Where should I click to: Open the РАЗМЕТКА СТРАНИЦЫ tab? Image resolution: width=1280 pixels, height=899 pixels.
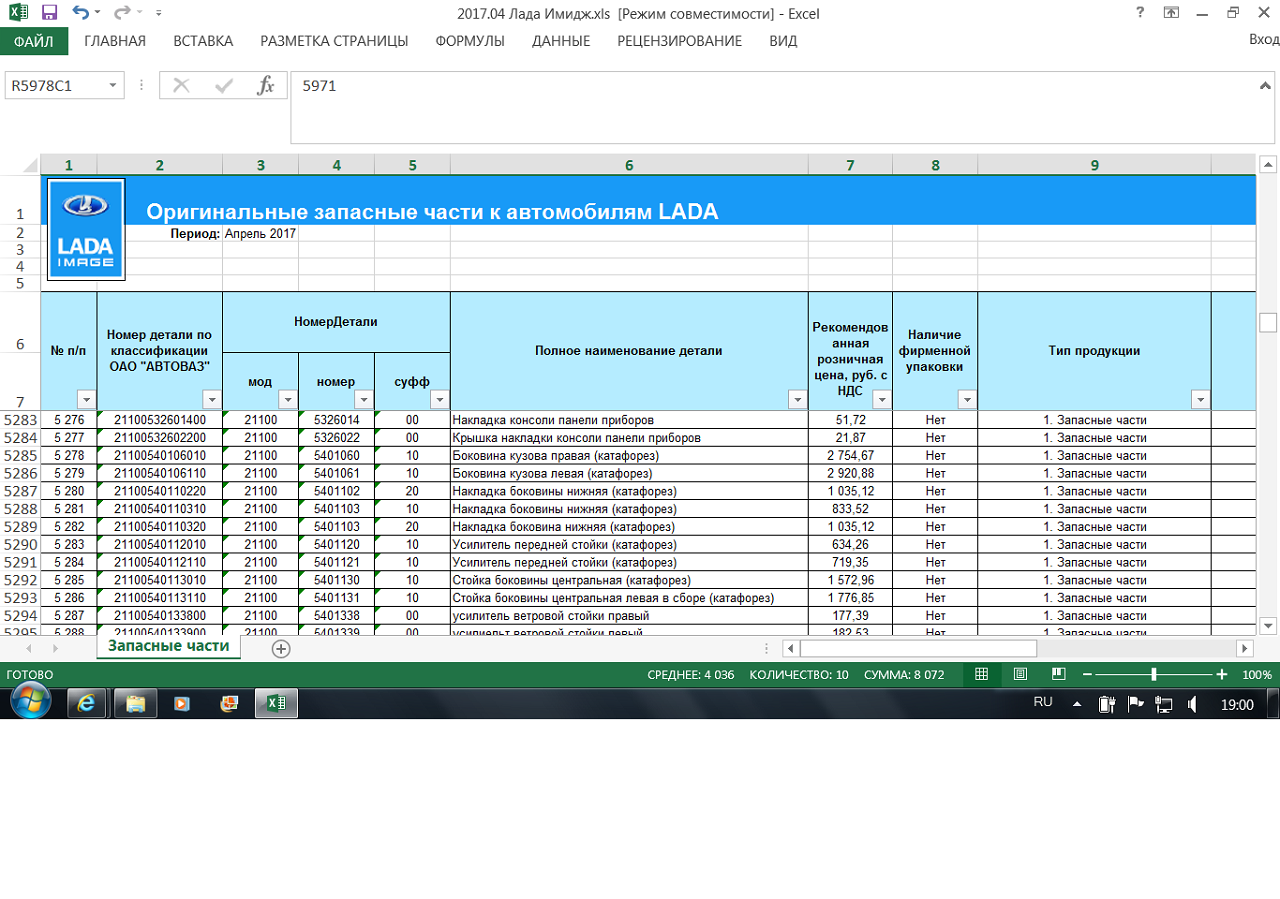click(334, 41)
